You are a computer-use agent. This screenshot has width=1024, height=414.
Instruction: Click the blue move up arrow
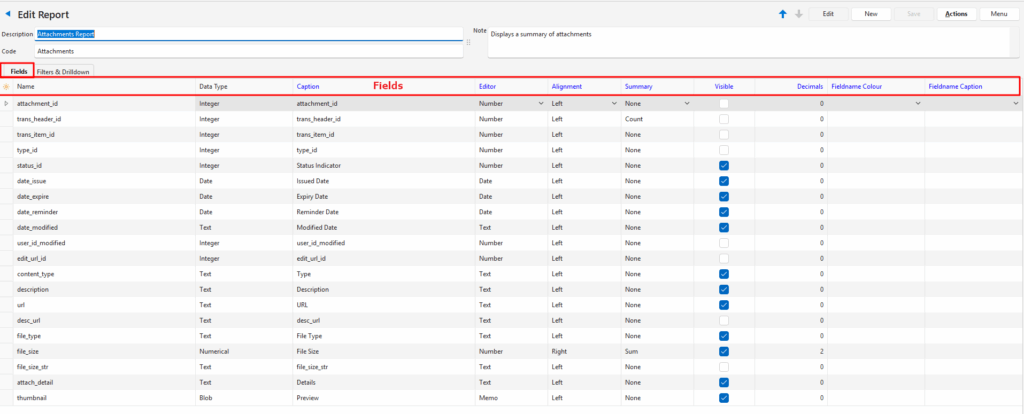[782, 14]
